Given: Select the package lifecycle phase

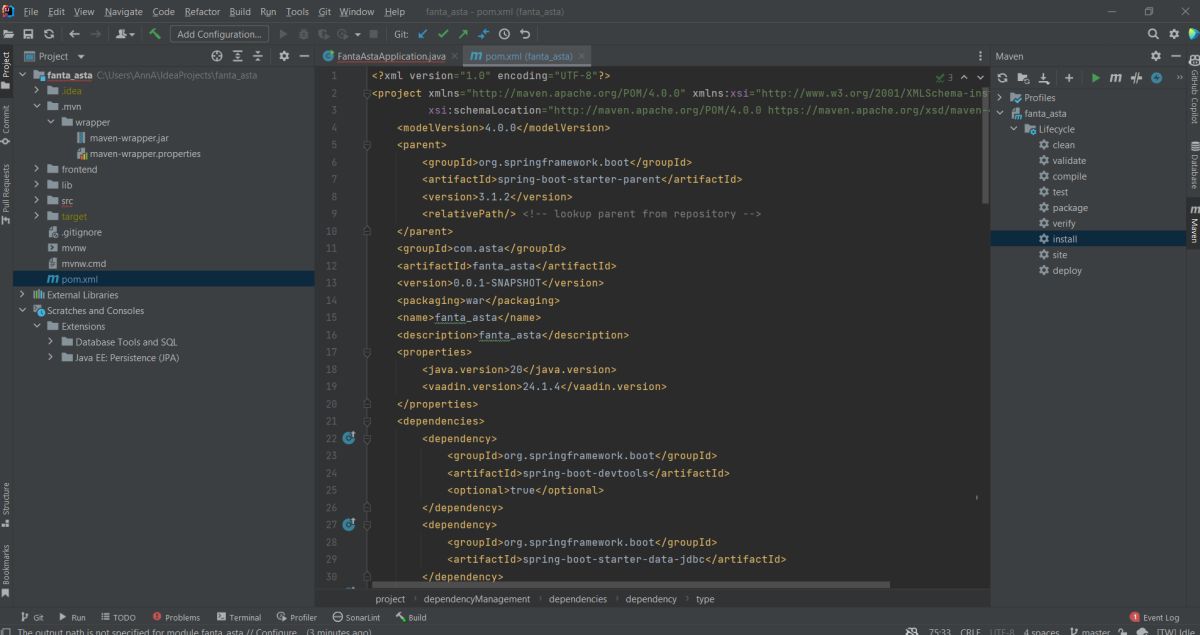Looking at the screenshot, I should tap(1069, 208).
